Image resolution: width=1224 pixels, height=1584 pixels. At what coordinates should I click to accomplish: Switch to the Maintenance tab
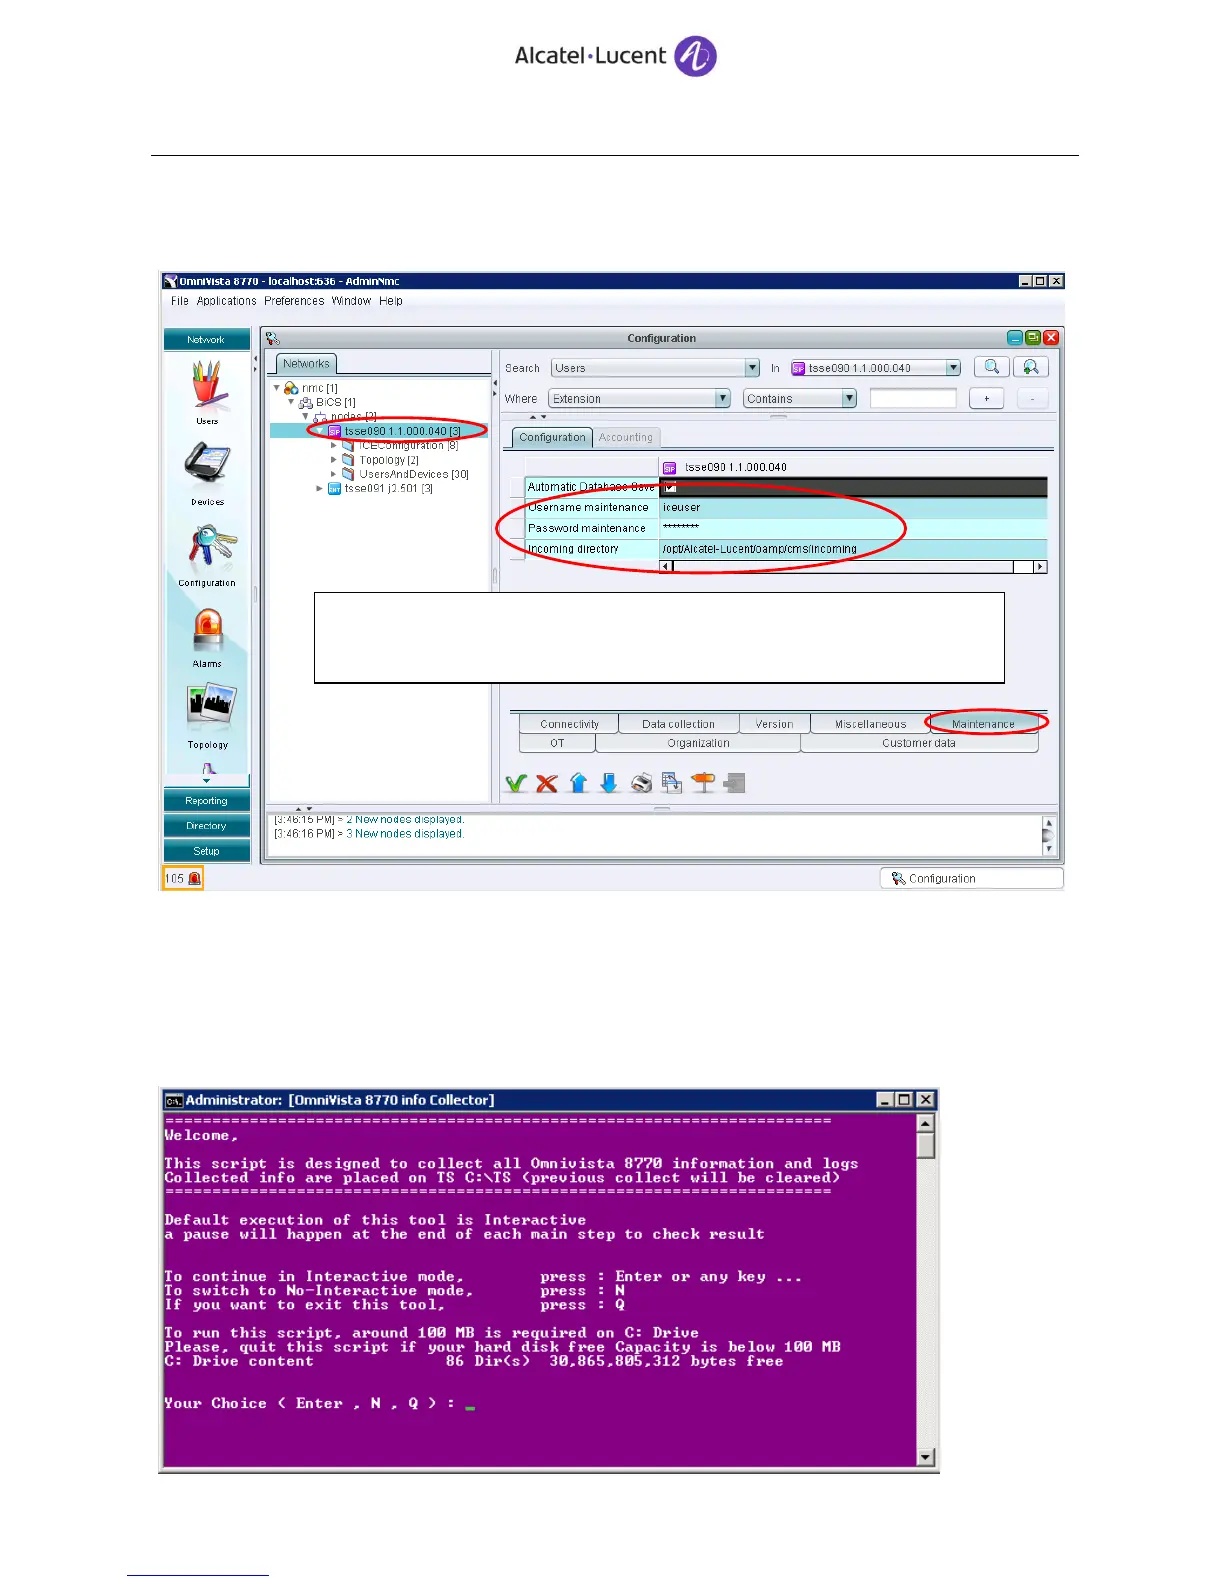(983, 724)
